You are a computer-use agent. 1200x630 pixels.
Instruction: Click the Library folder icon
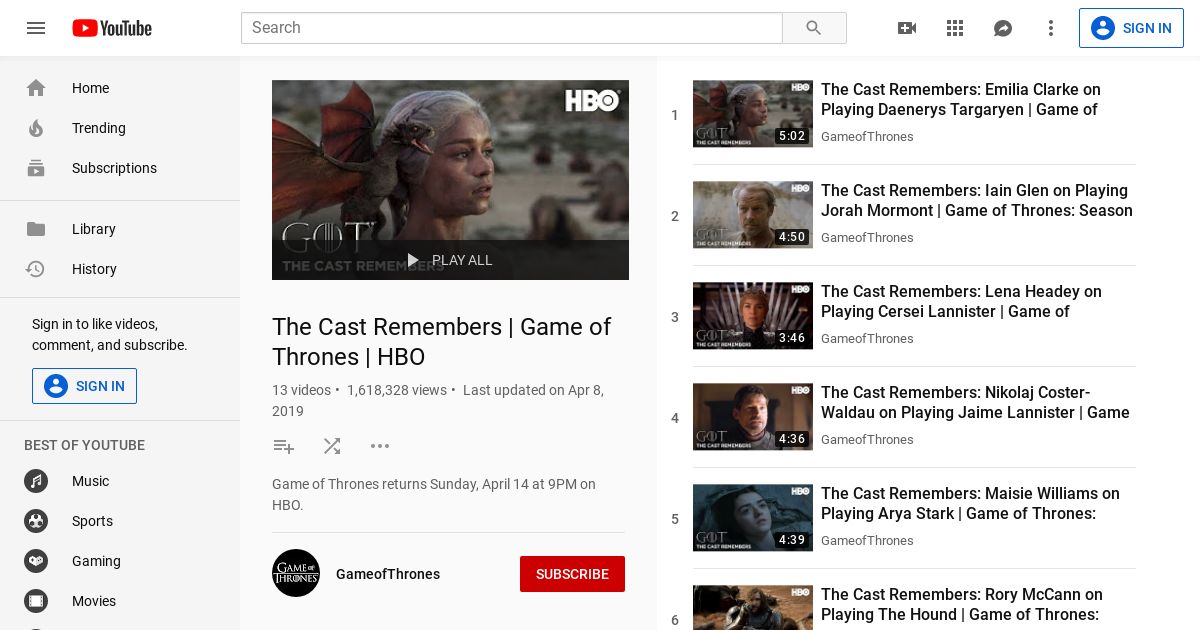click(36, 229)
